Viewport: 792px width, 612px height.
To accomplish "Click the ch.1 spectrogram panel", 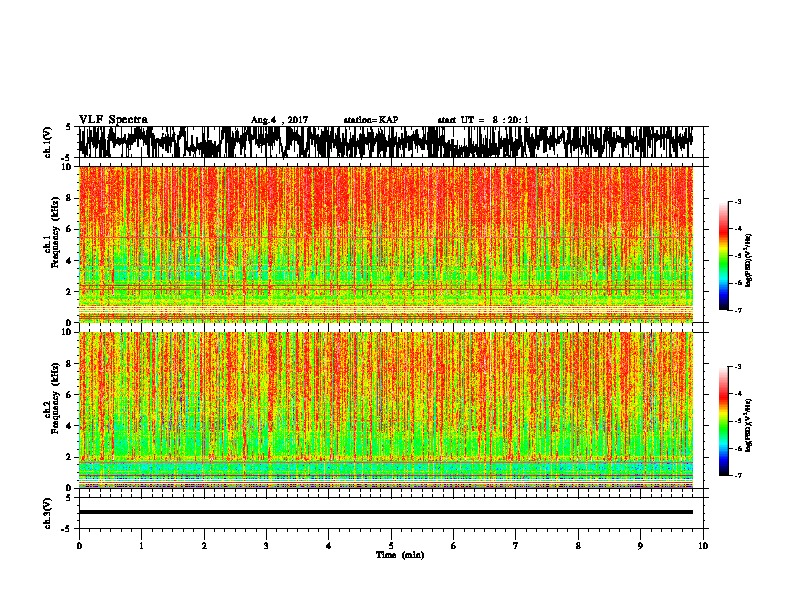I will point(385,244).
